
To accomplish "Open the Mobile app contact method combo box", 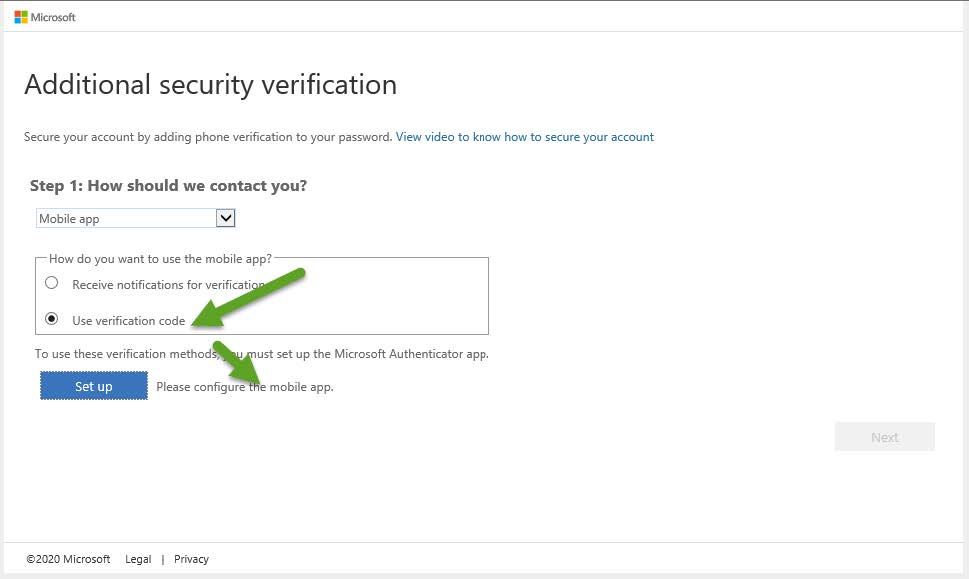I will [135, 218].
